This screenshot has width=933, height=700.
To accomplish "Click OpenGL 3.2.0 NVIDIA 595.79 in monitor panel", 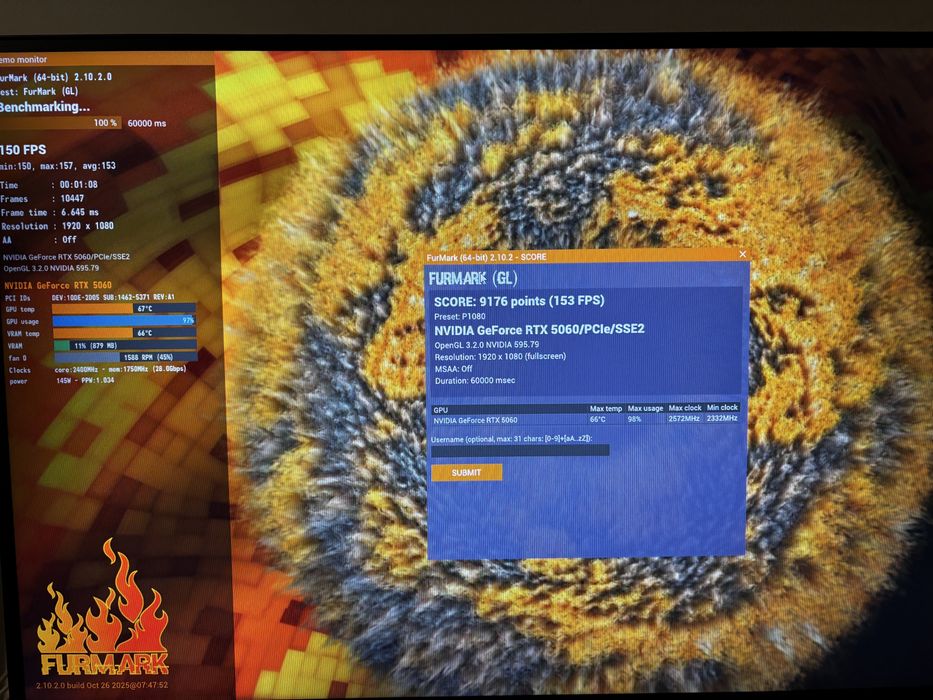I will 51,268.
